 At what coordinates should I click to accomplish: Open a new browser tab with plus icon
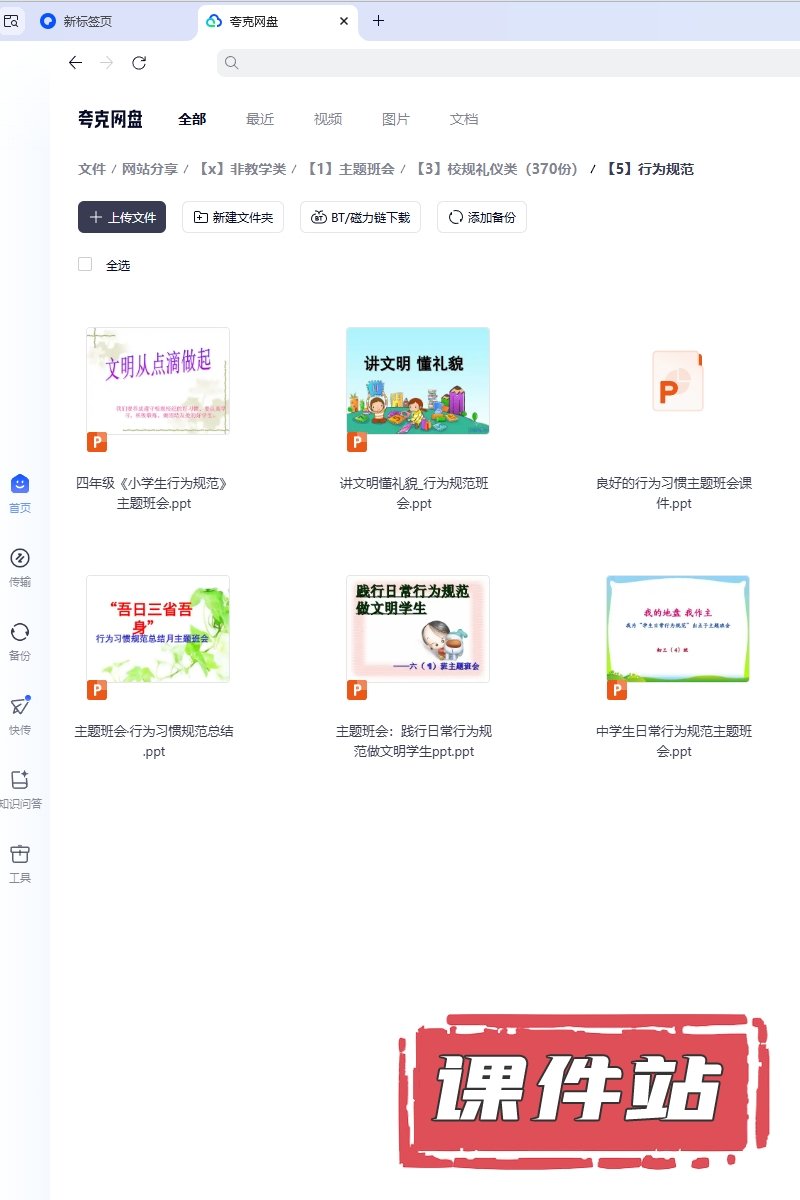coord(378,20)
